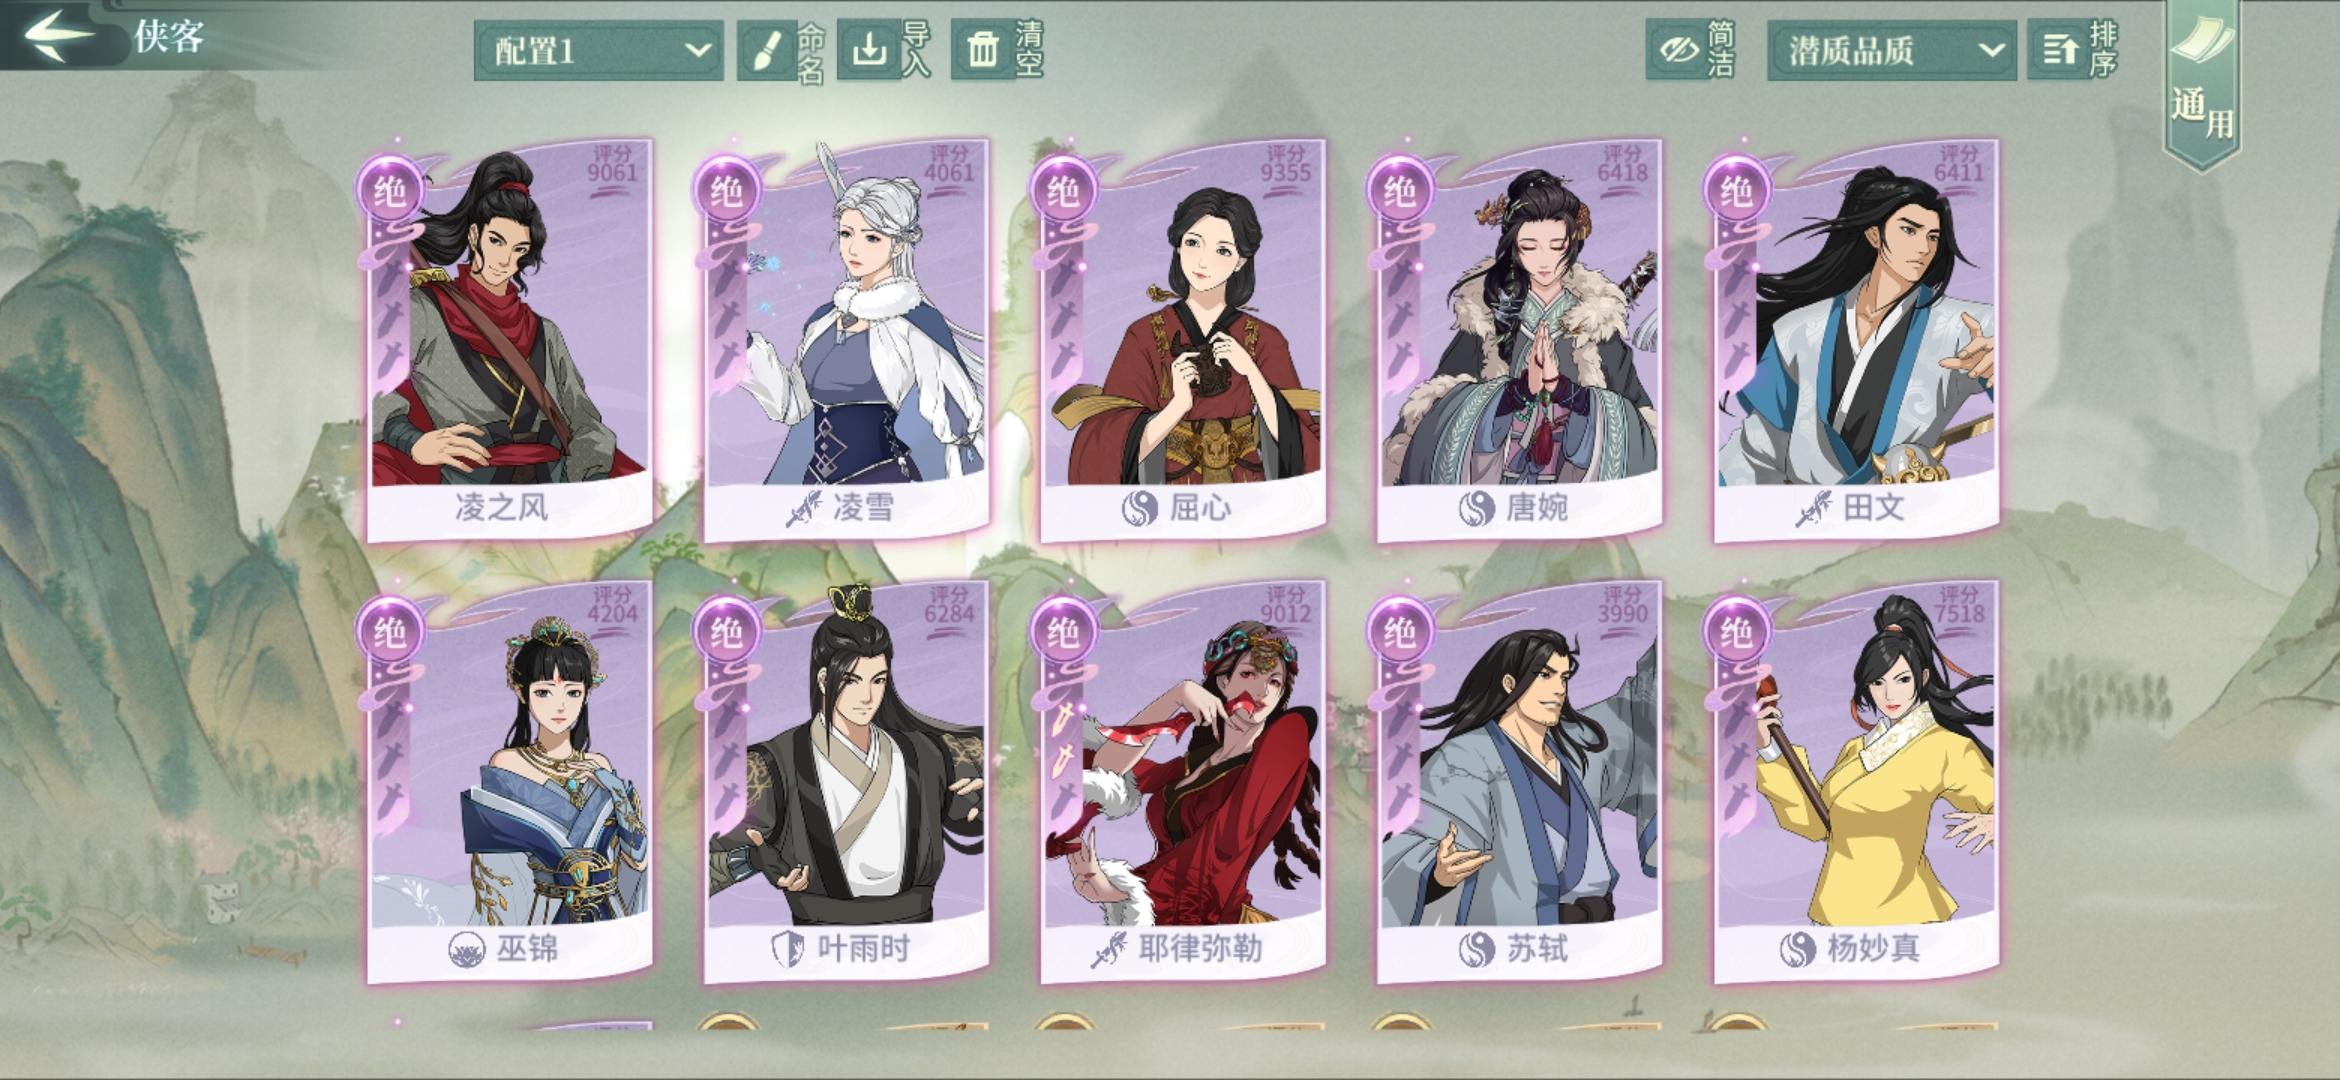Choose the 杨妙真 character card

[x=1856, y=782]
